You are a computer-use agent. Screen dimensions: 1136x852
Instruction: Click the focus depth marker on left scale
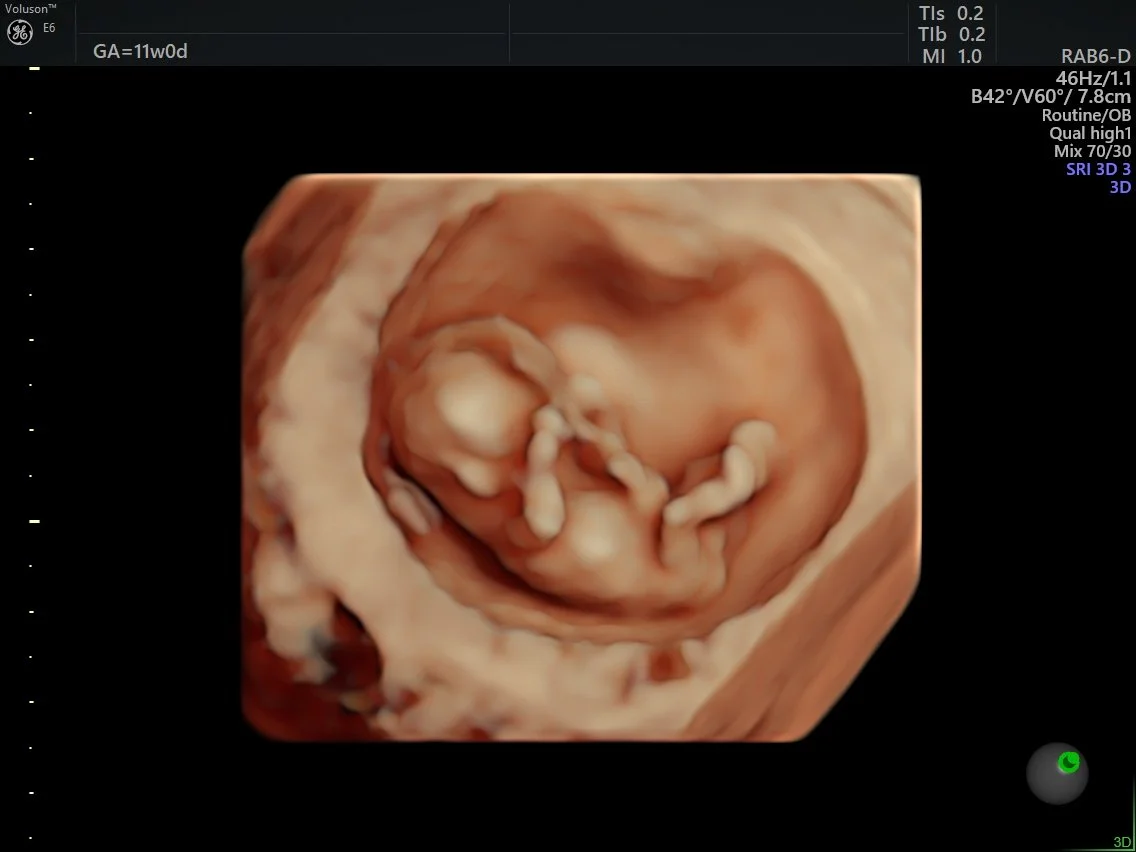click(36, 519)
